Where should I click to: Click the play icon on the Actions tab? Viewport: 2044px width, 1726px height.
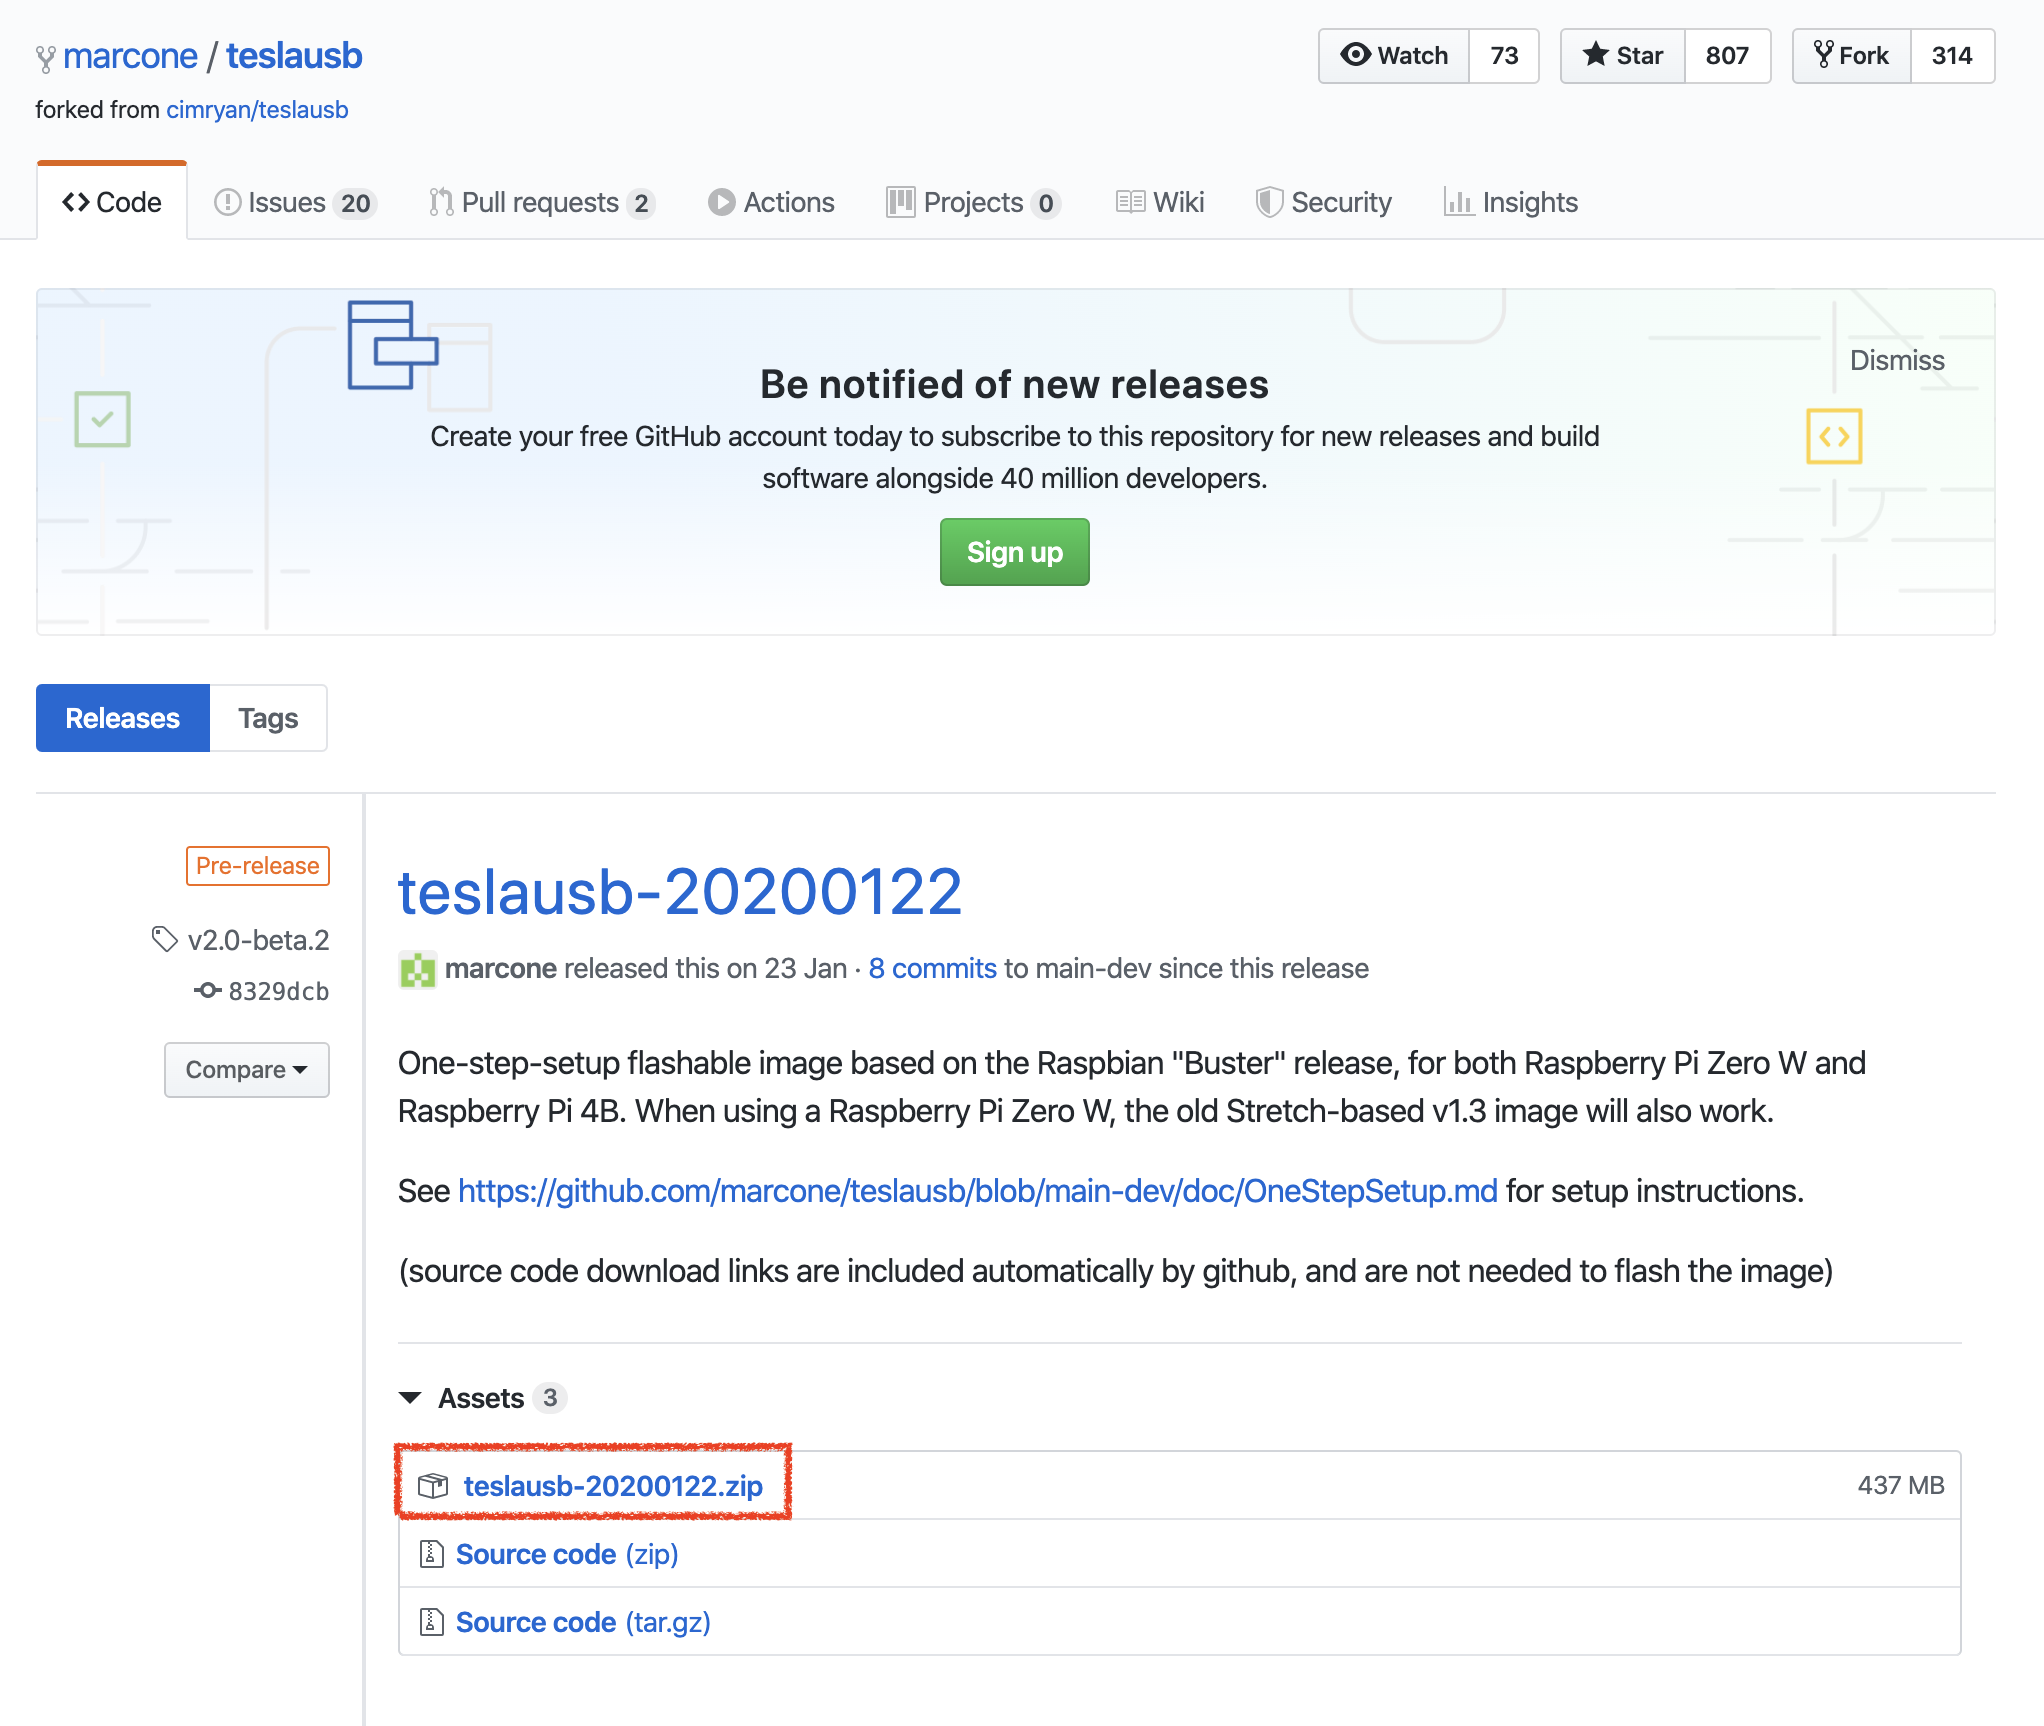[721, 203]
